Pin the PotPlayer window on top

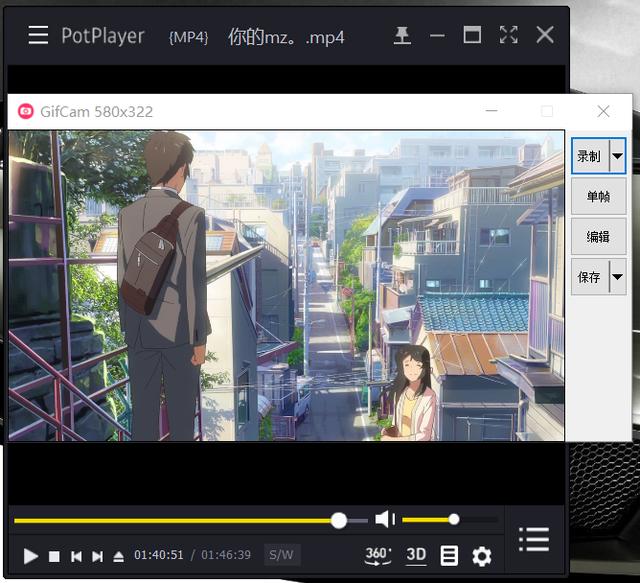click(x=402, y=35)
